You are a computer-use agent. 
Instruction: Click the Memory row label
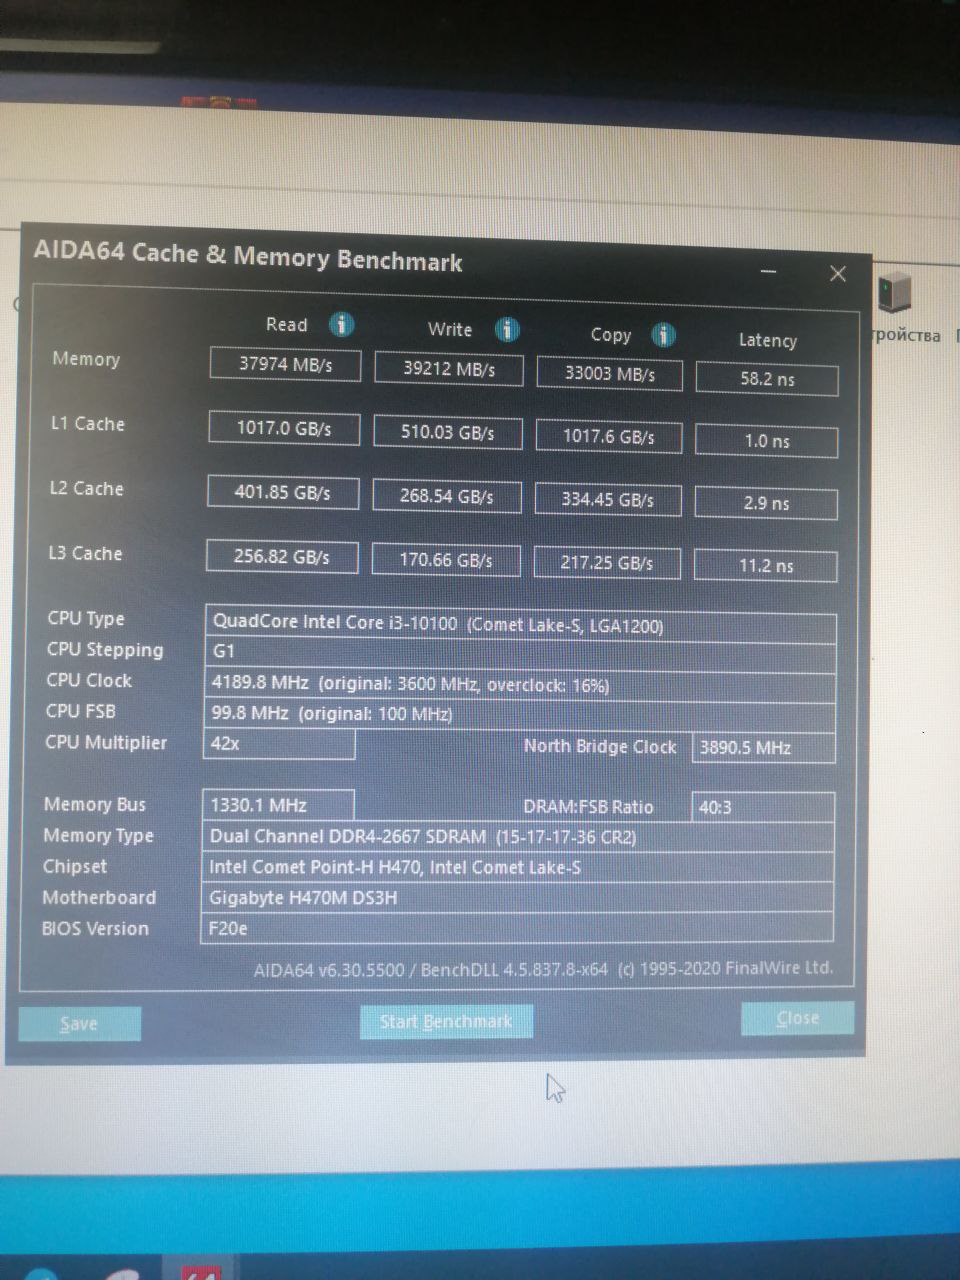coord(86,359)
